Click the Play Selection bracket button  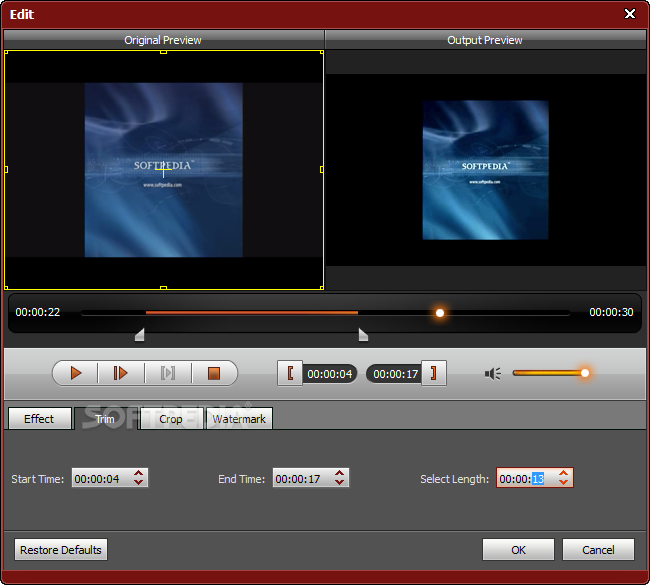coord(167,373)
